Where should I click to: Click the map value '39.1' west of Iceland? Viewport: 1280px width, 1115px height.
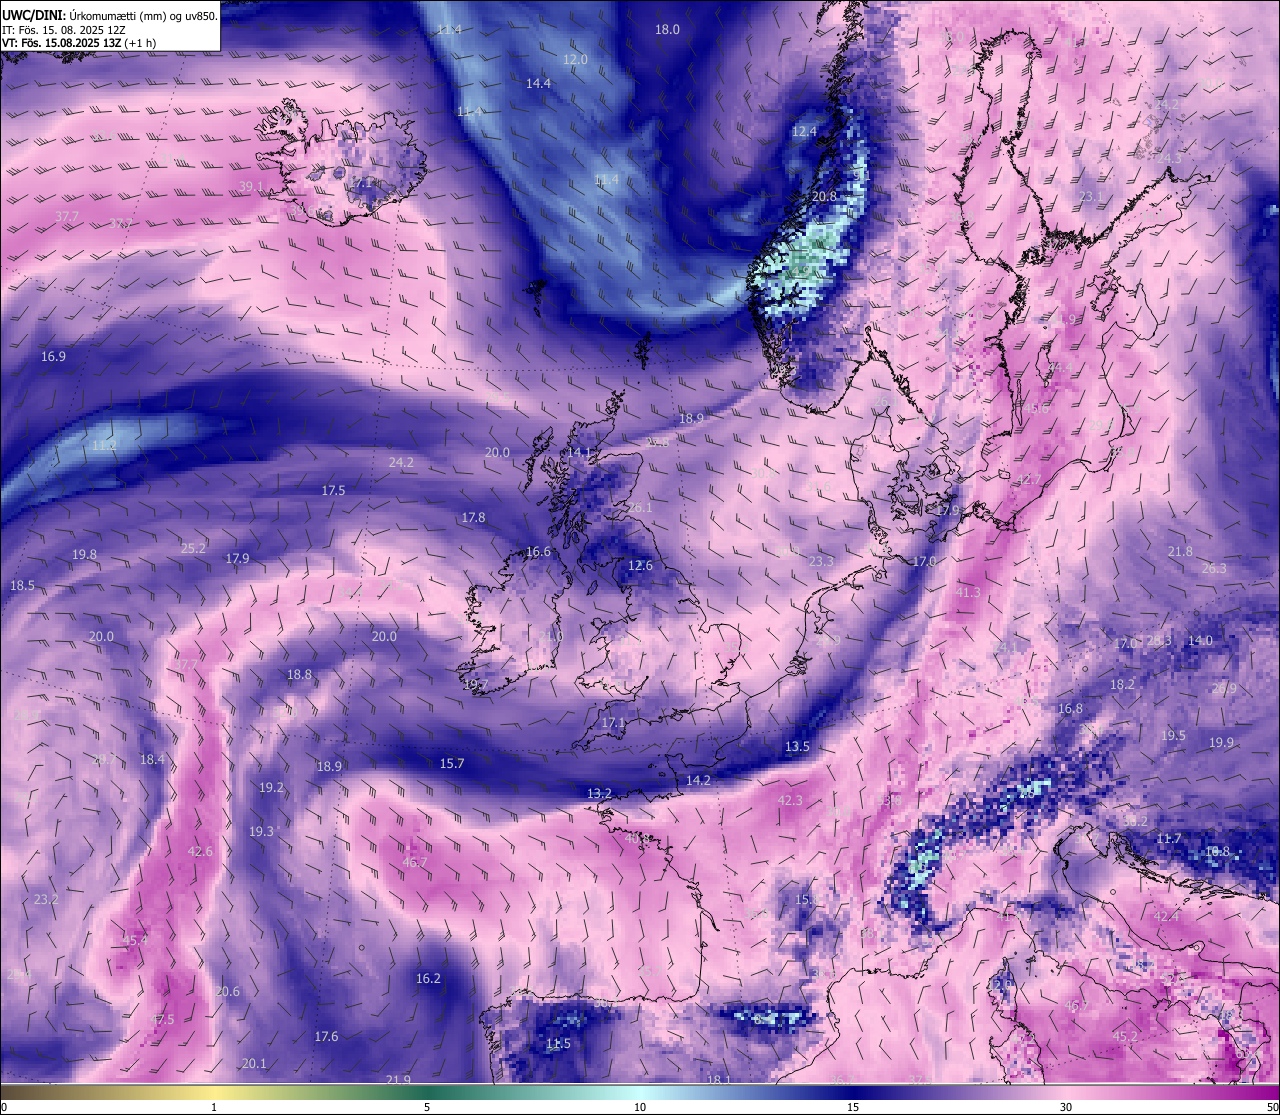tap(251, 187)
